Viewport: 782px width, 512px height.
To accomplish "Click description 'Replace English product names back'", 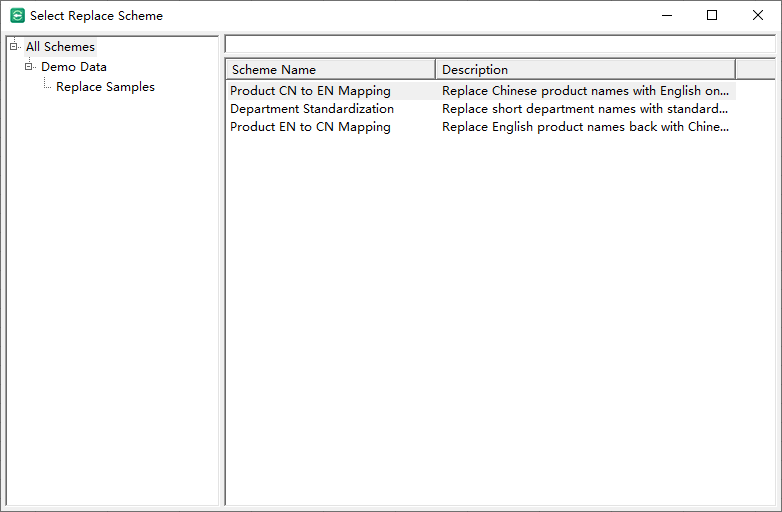I will pyautogui.click(x=586, y=127).
